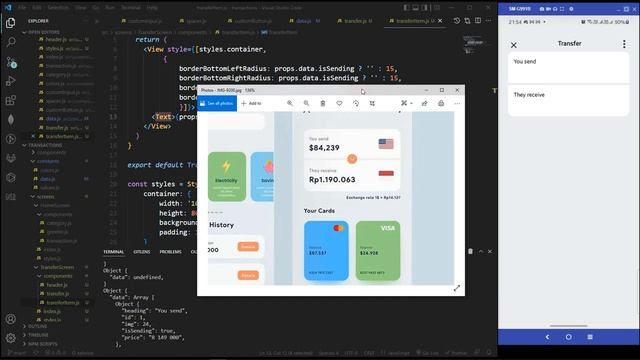Open the Source Control view
This screenshot has height=360, width=640.
point(11,62)
